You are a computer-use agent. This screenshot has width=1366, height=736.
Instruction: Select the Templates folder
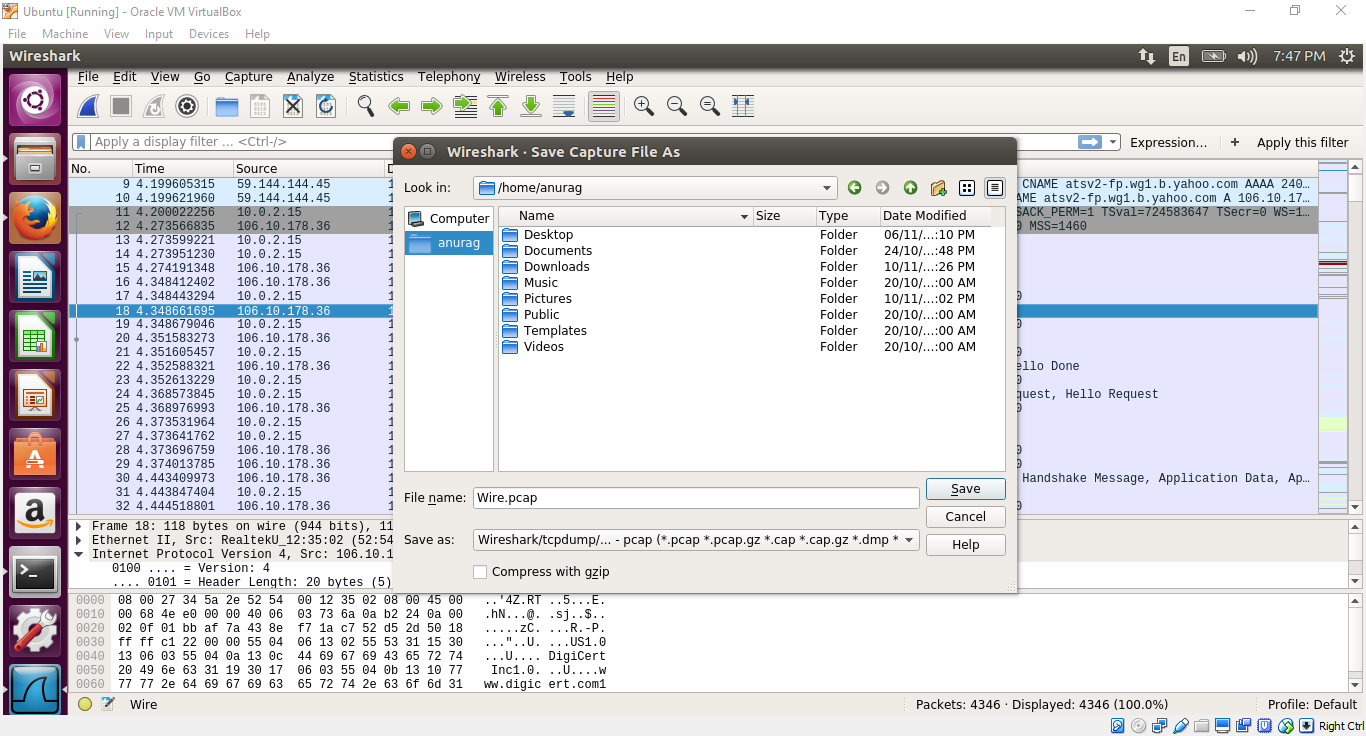555,331
